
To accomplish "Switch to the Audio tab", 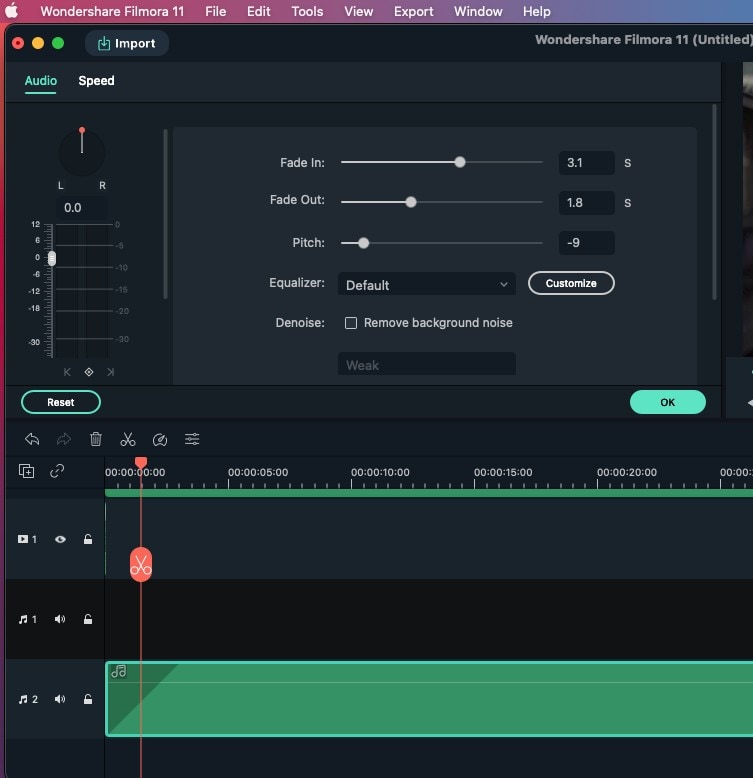I will tap(41, 81).
